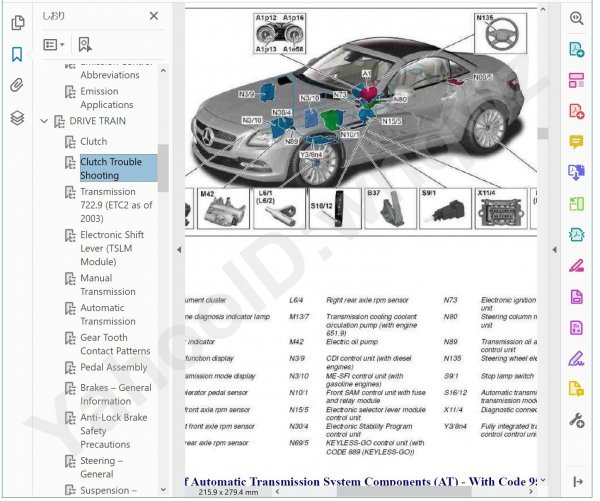Click the bookmarks list scroll-down arrow
This screenshot has height=501, width=600.
point(163,490)
